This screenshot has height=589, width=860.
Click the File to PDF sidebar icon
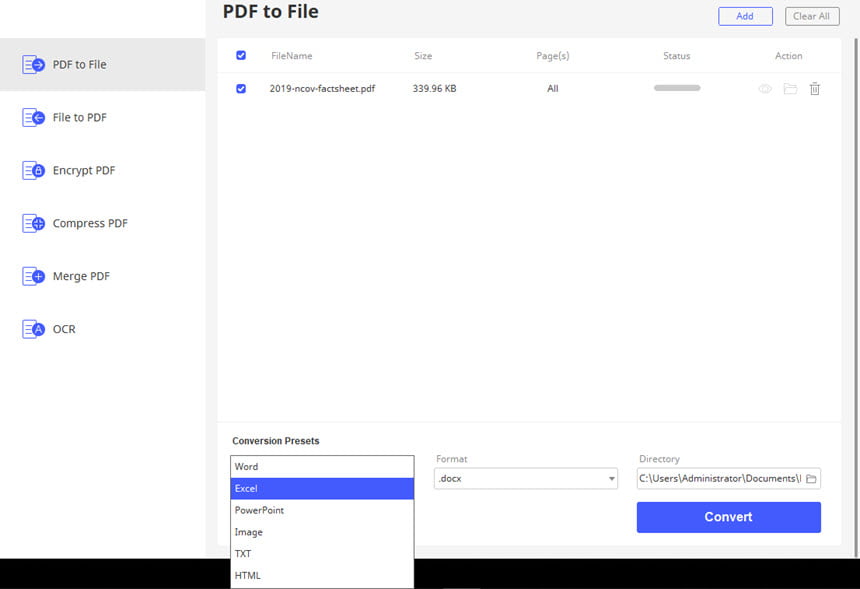(x=33, y=117)
